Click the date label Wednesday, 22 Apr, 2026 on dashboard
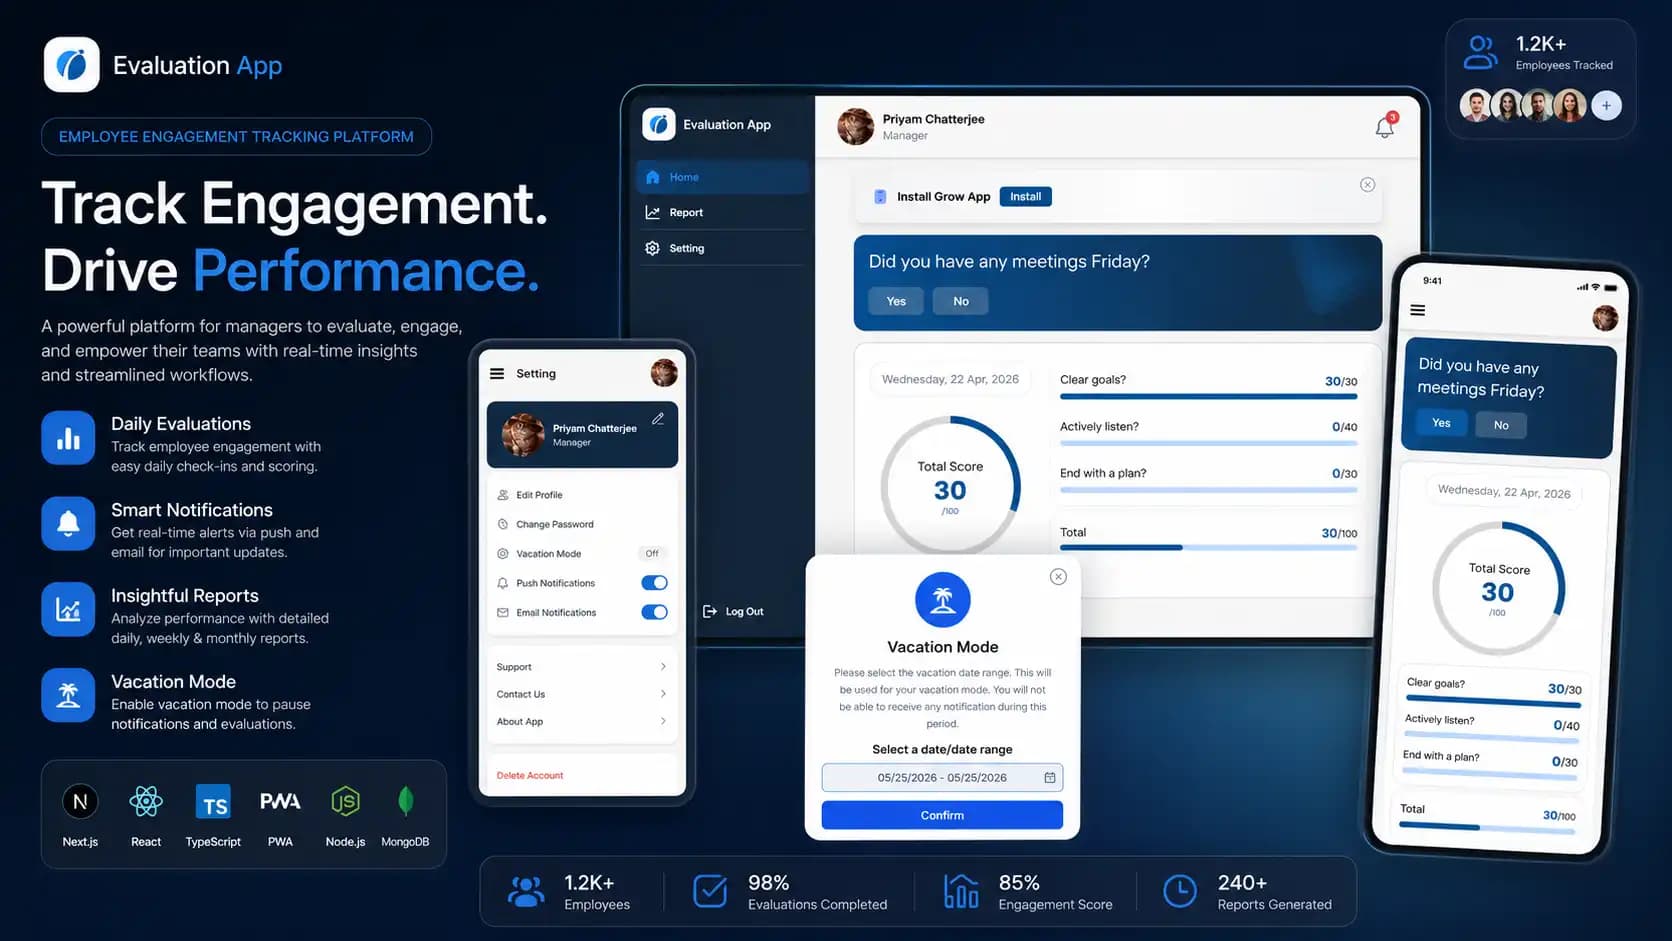The height and width of the screenshot is (941, 1672). 950,379
